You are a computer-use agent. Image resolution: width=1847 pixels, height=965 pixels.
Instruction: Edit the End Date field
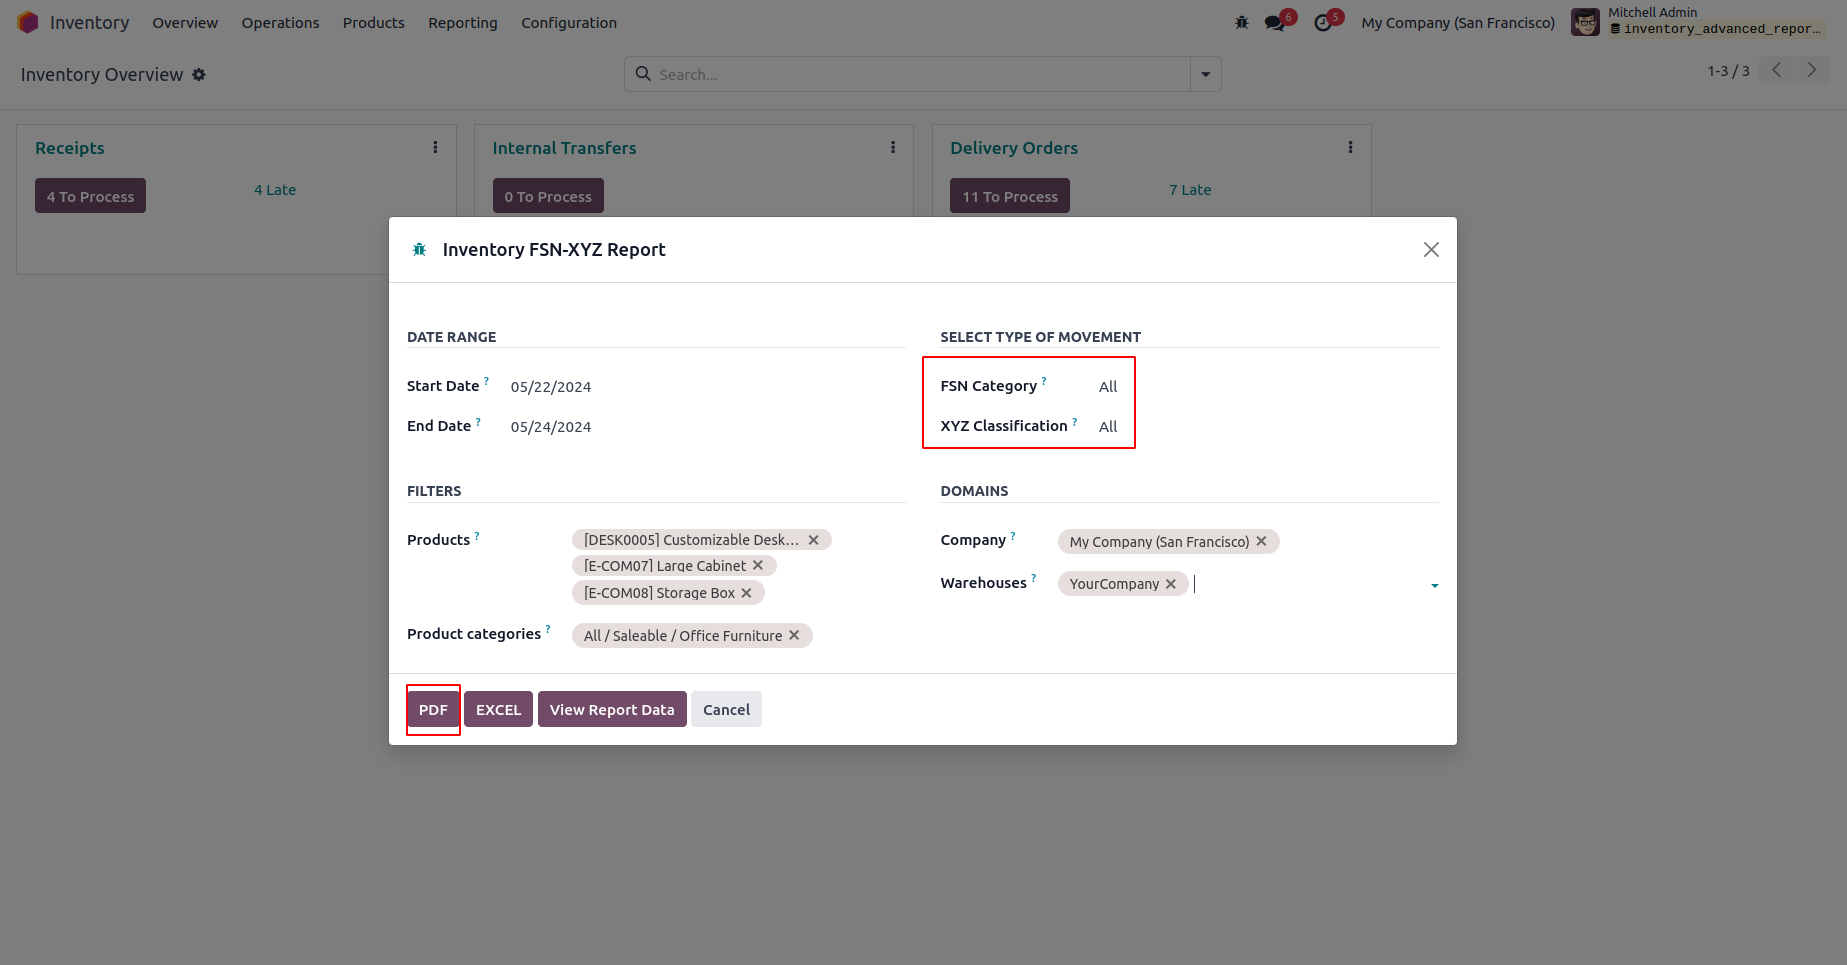[551, 427]
